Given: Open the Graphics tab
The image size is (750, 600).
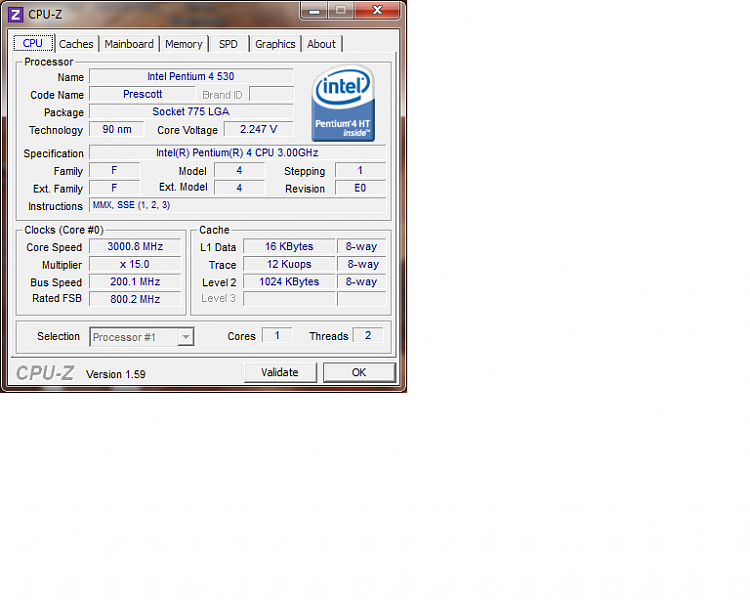Looking at the screenshot, I should coord(275,44).
